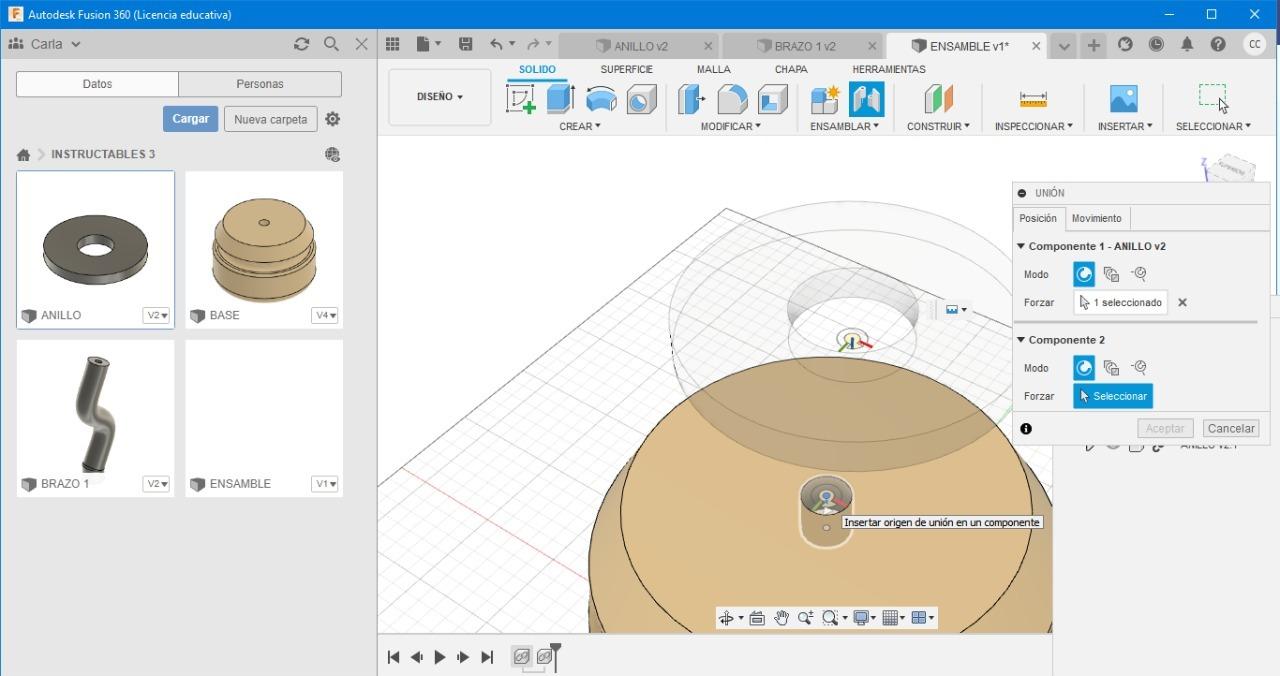Expand the CREAR menu
Screen dimensions: 1280x676
tap(580, 126)
